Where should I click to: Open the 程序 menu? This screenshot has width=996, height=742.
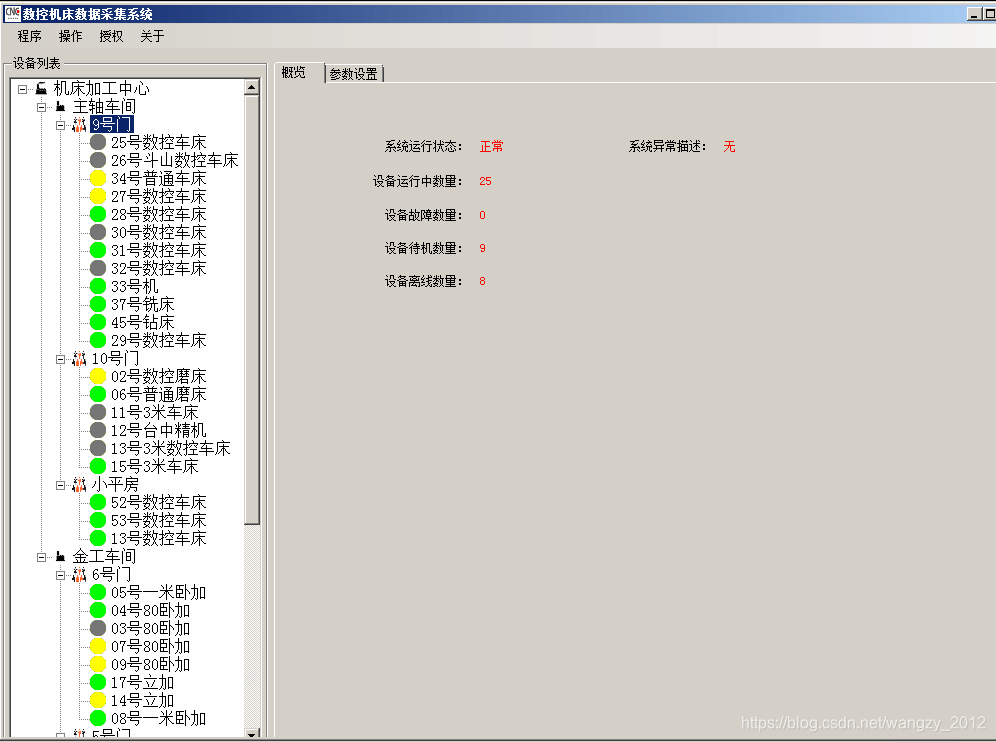click(x=28, y=36)
